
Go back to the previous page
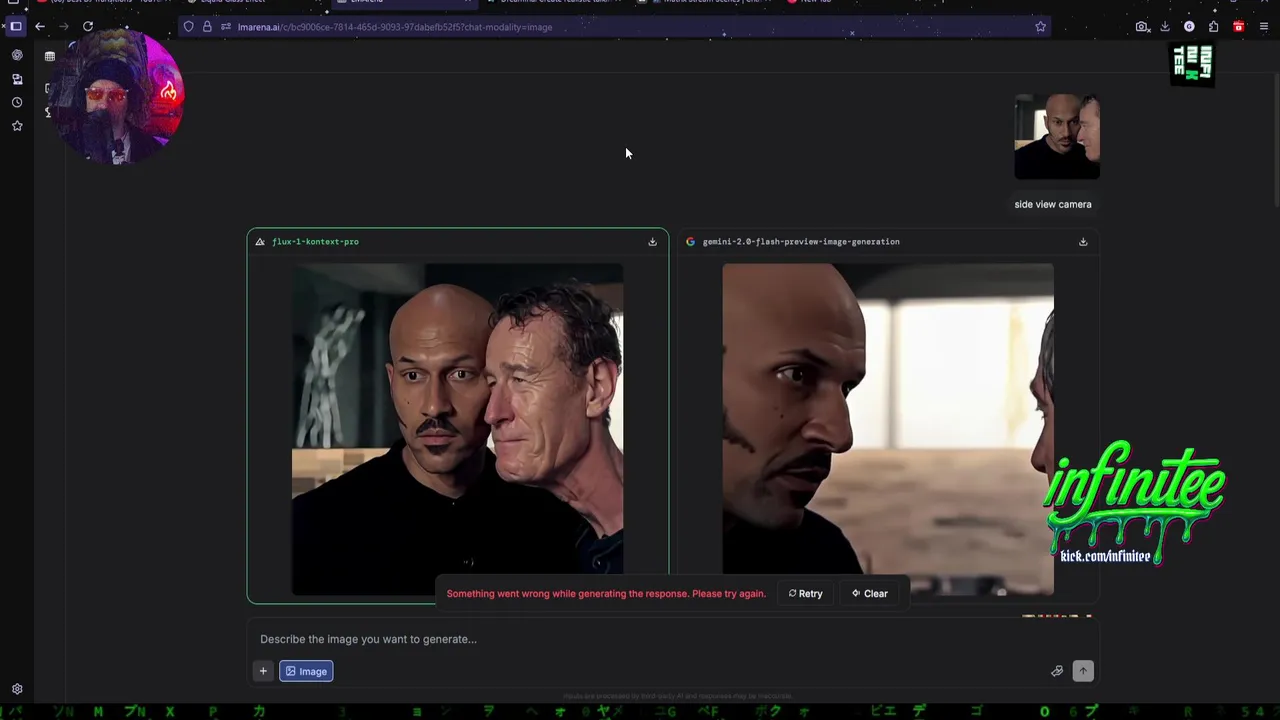[40, 27]
